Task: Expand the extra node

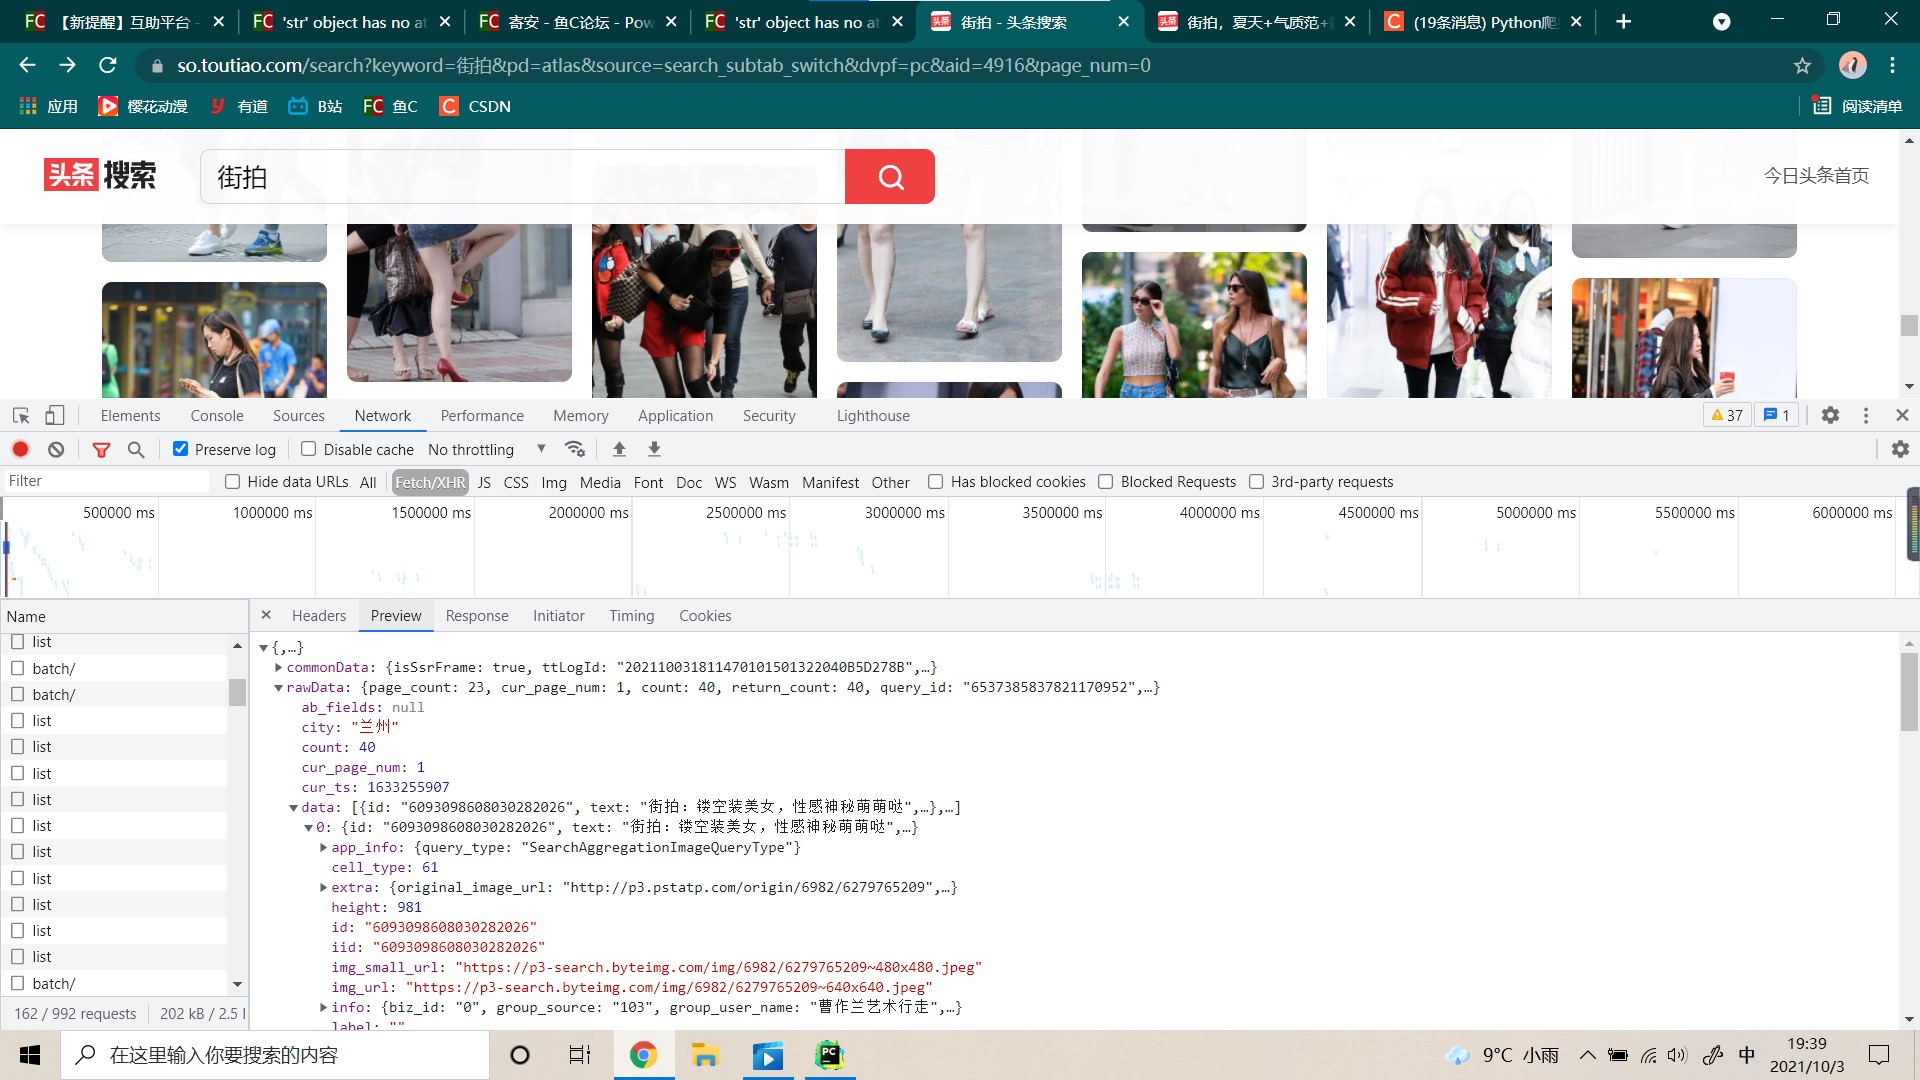Action: pyautogui.click(x=323, y=887)
